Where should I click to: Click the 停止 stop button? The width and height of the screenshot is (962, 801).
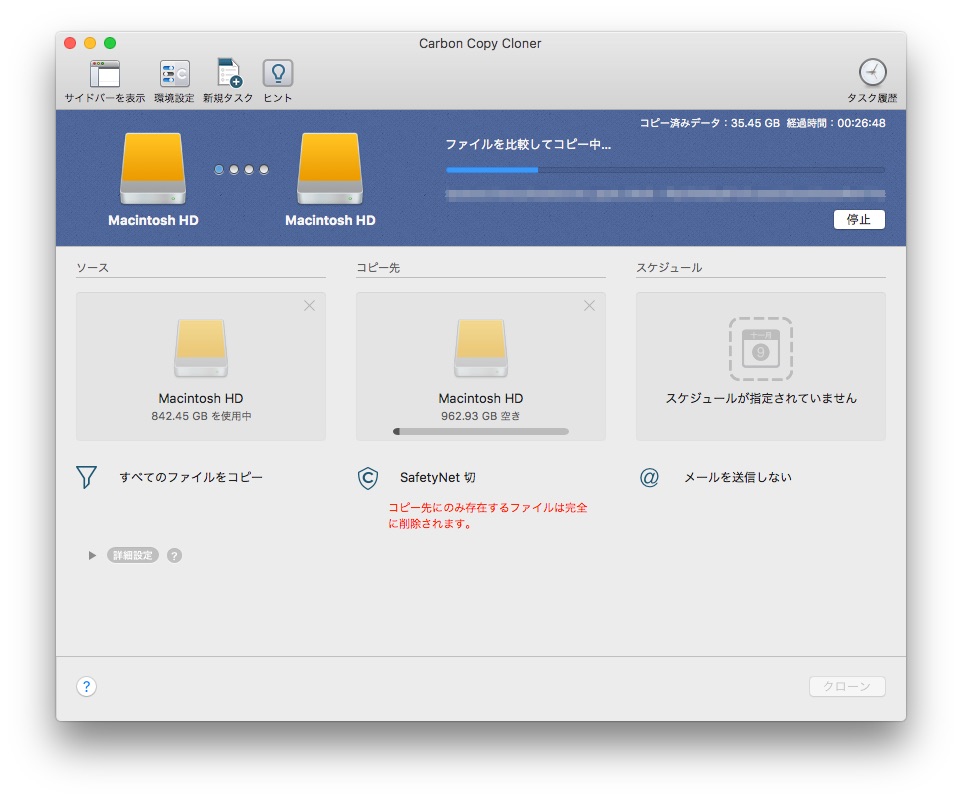click(859, 220)
